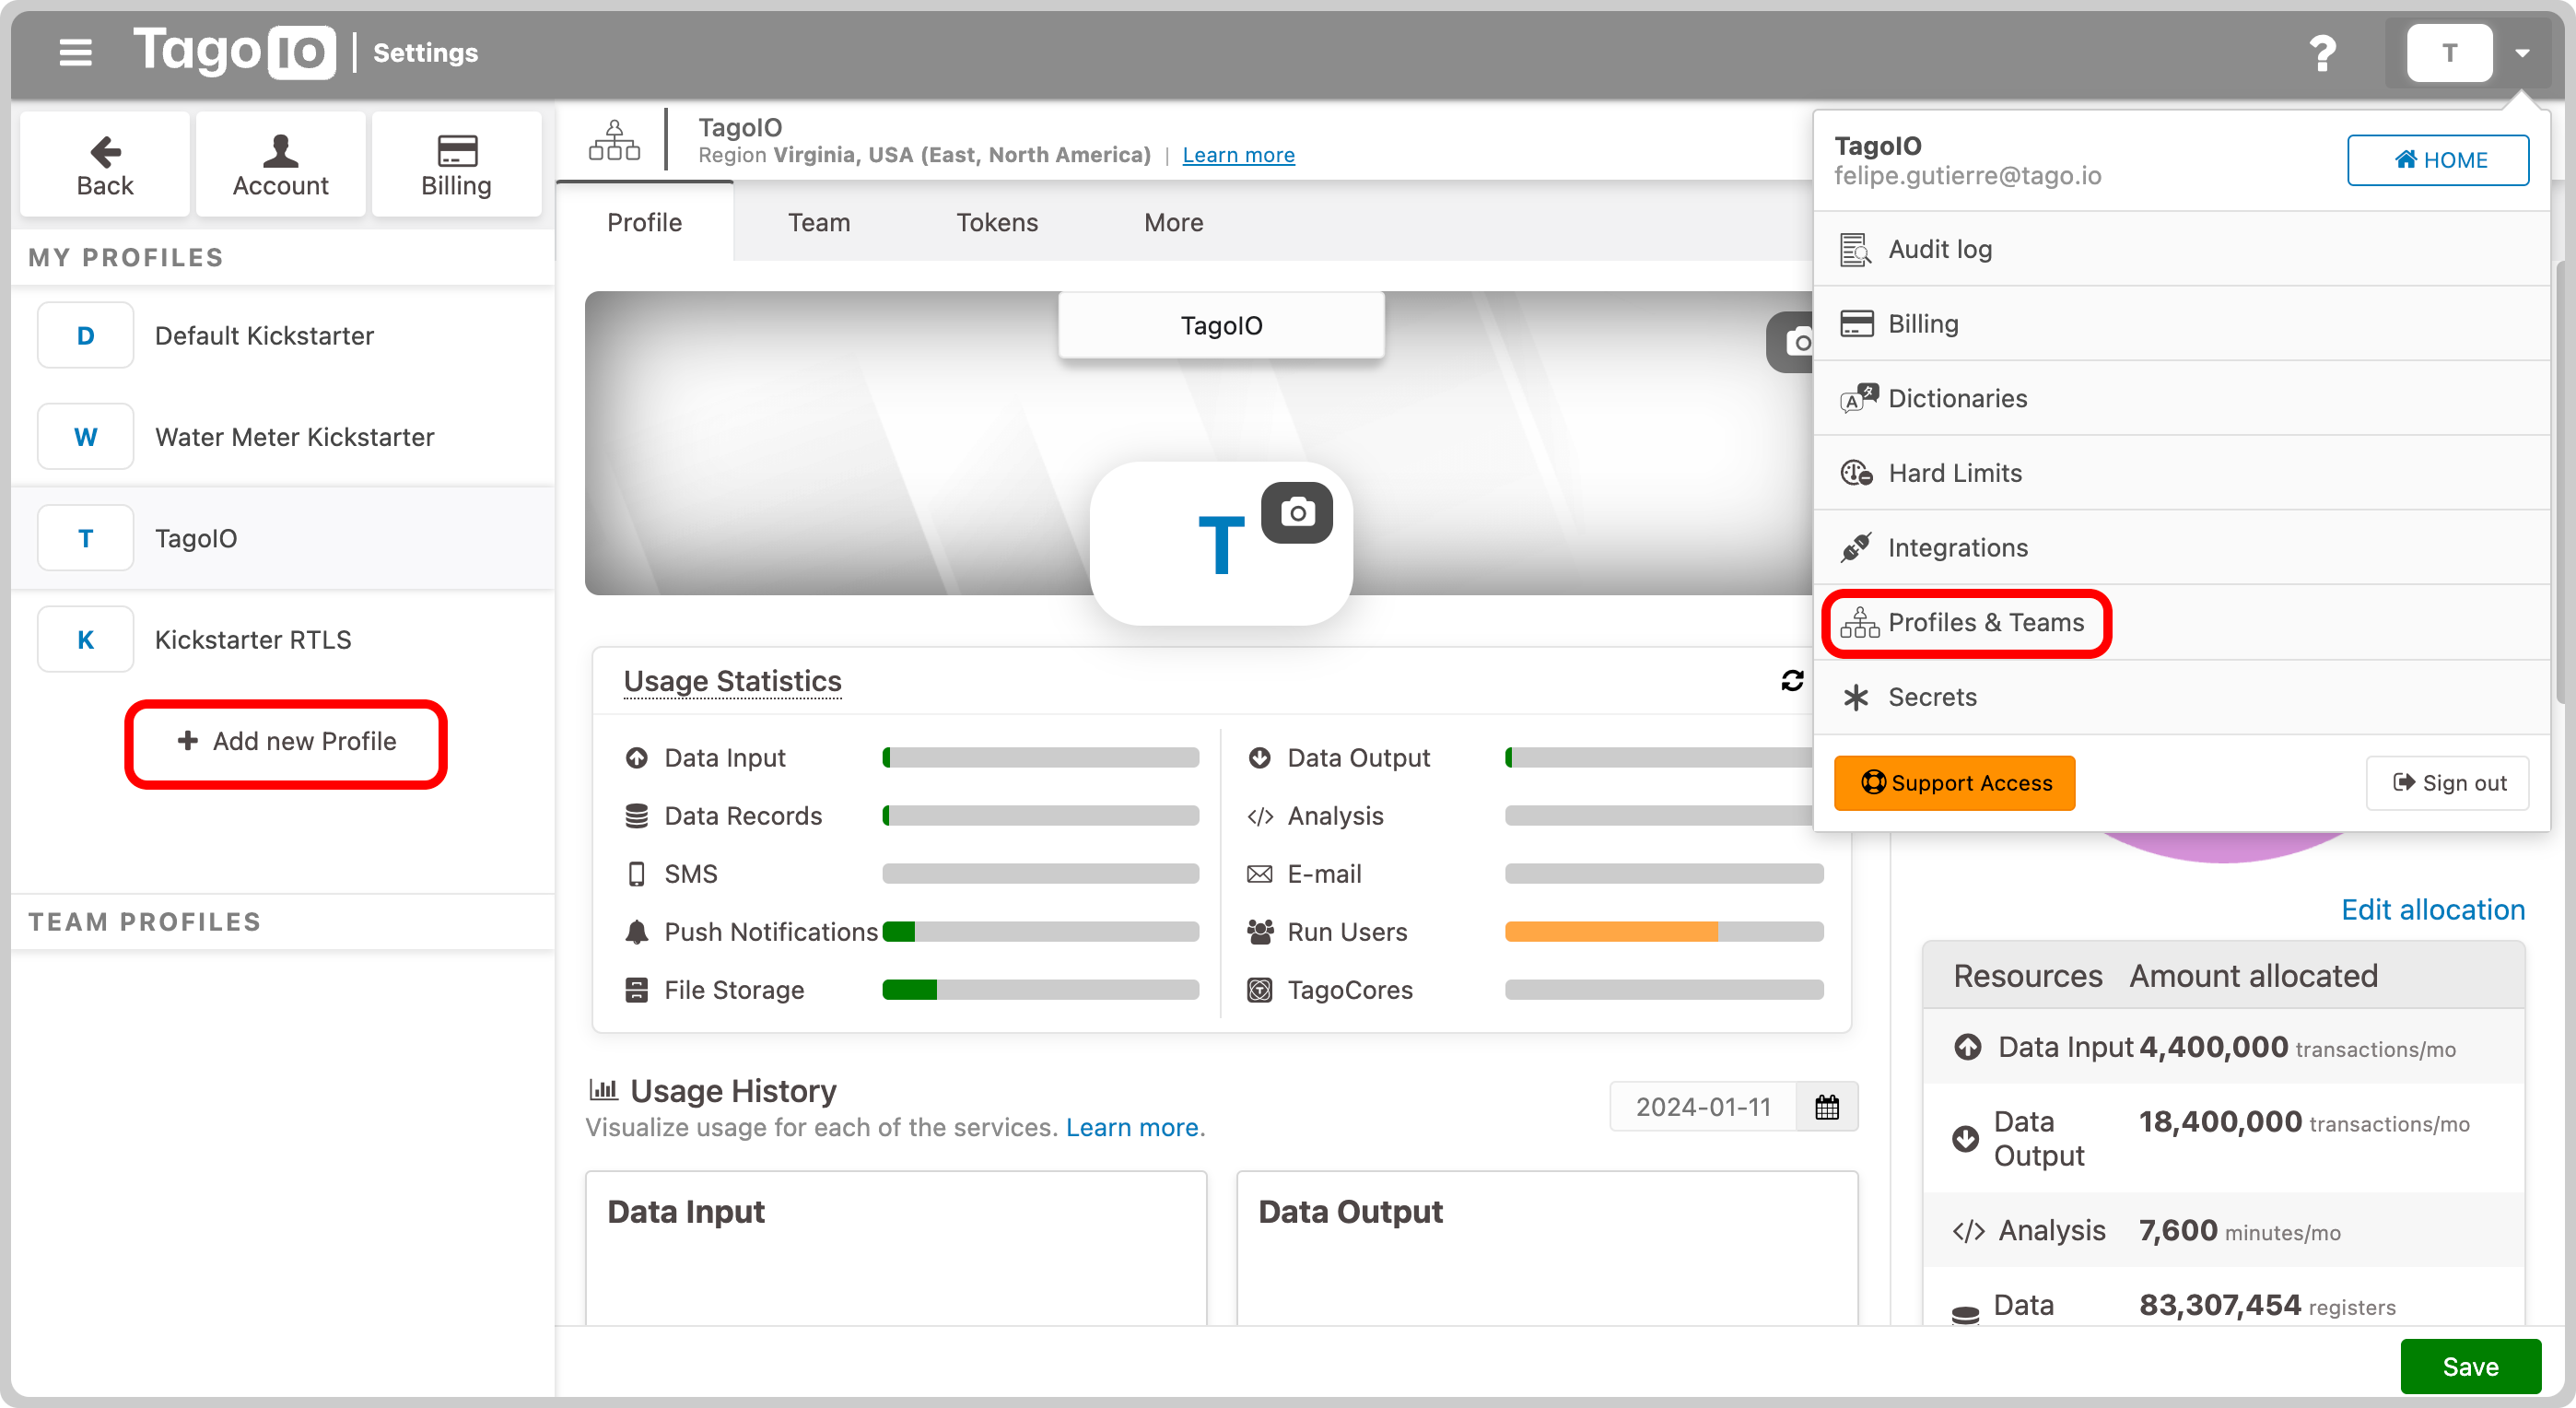
Task: Open the help question mark
Action: pyautogui.click(x=2322, y=53)
